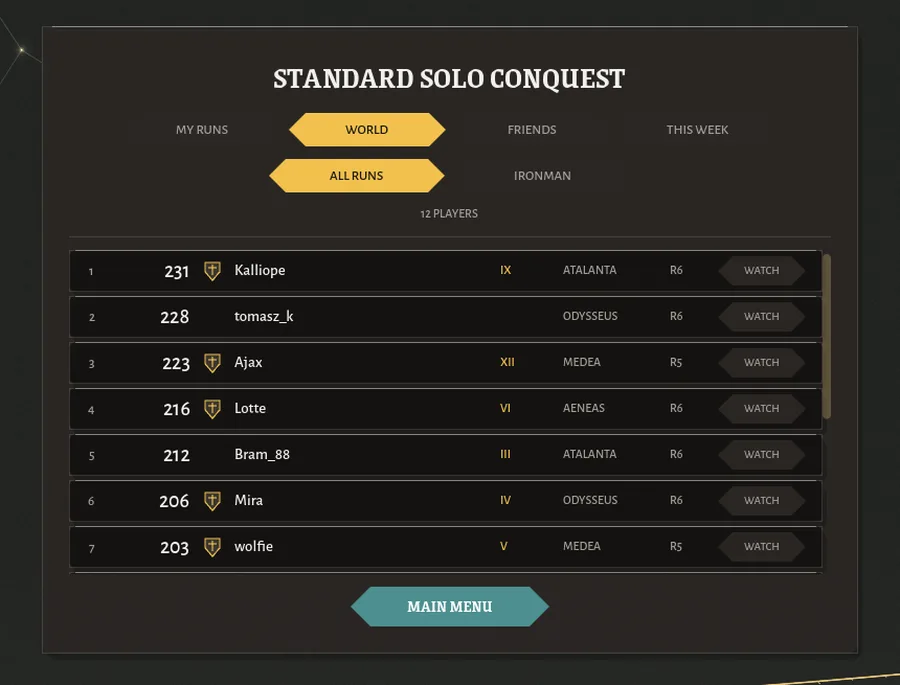
Task: Return to the Main Menu
Action: coord(450,606)
